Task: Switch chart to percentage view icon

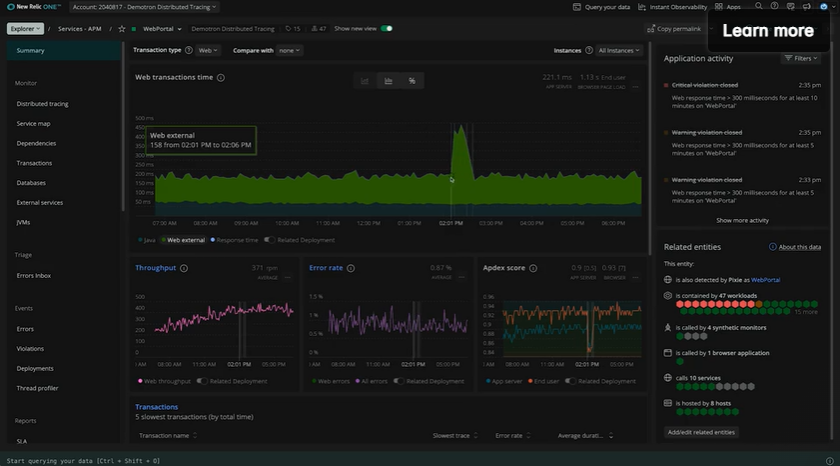Action: tap(411, 81)
